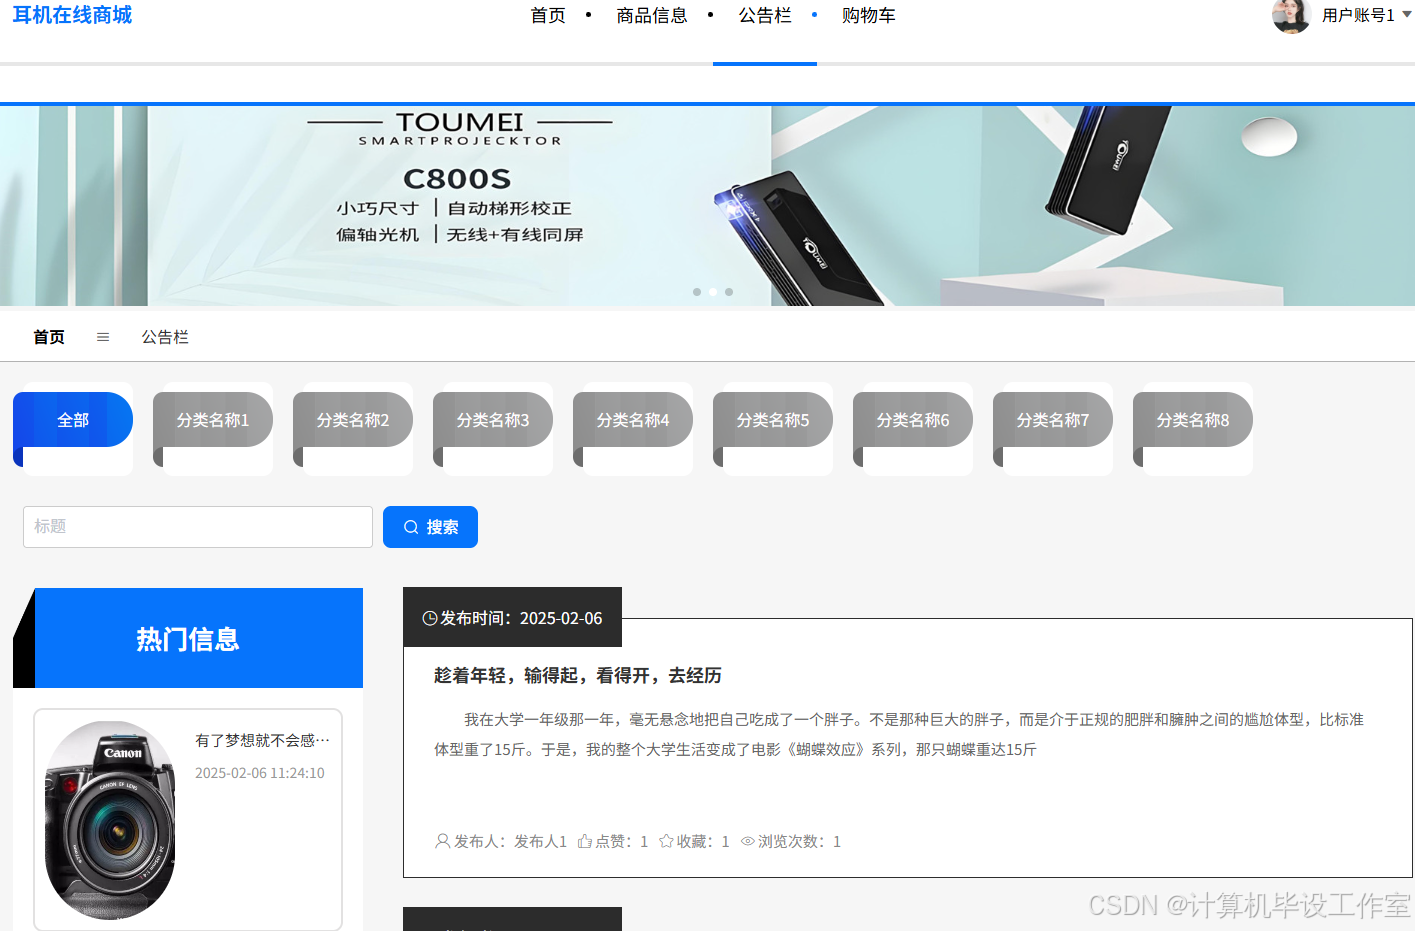Open the TOUMEI C800S projector banner
Viewport: 1415px width, 931px height.
[x=707, y=206]
